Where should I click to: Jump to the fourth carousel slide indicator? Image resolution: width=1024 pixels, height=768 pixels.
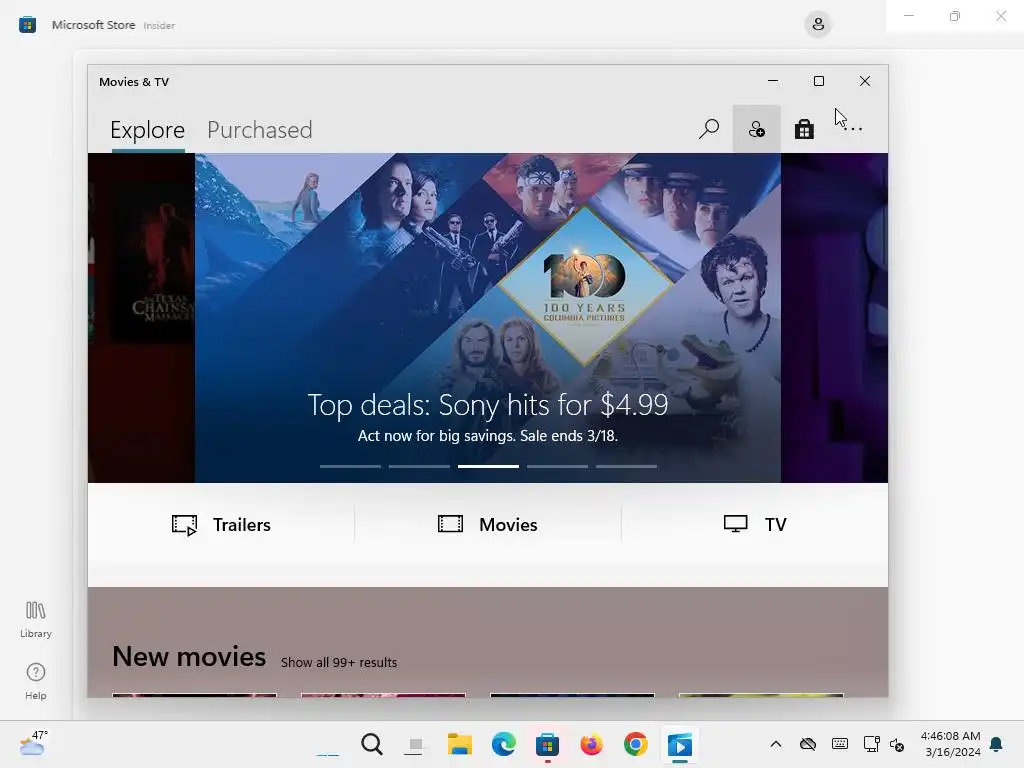(x=557, y=466)
